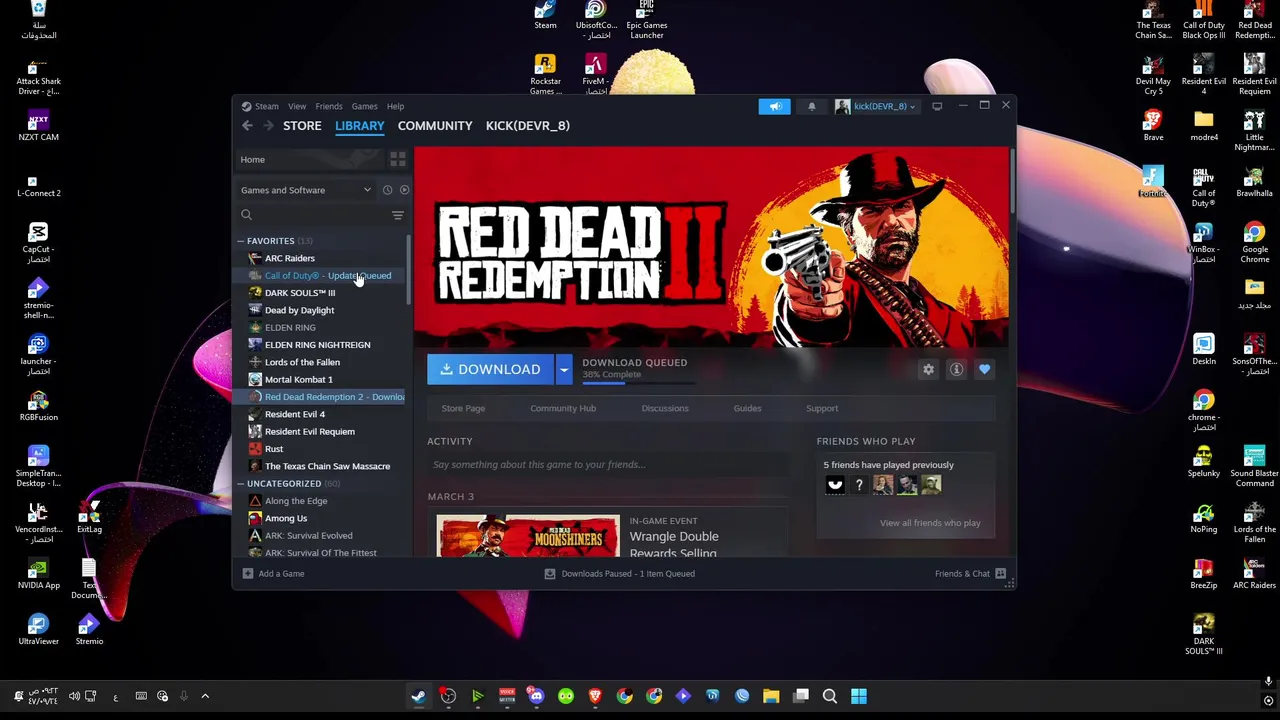The width and height of the screenshot is (1280, 720).
Task: Open Discord from the taskbar
Action: [x=536, y=696]
